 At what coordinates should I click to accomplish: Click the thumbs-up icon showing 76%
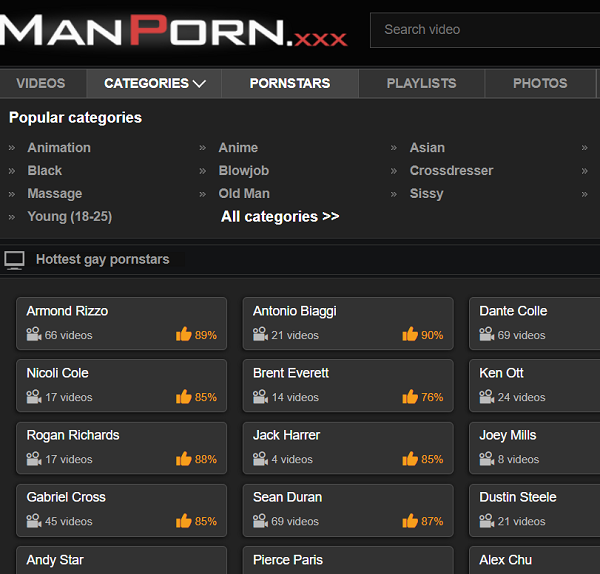tap(410, 396)
